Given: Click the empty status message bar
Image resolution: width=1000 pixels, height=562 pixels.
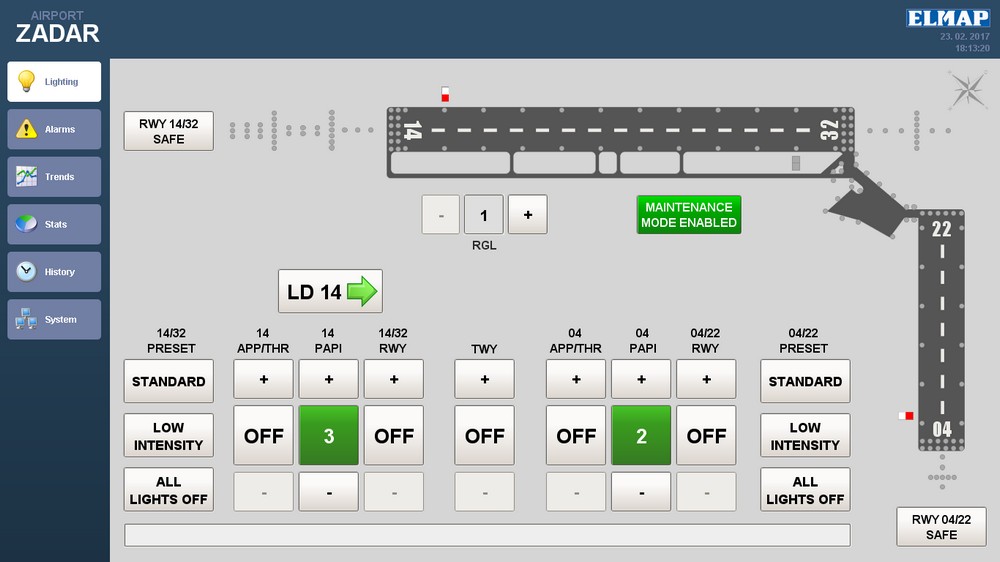Looking at the screenshot, I should tap(487, 535).
